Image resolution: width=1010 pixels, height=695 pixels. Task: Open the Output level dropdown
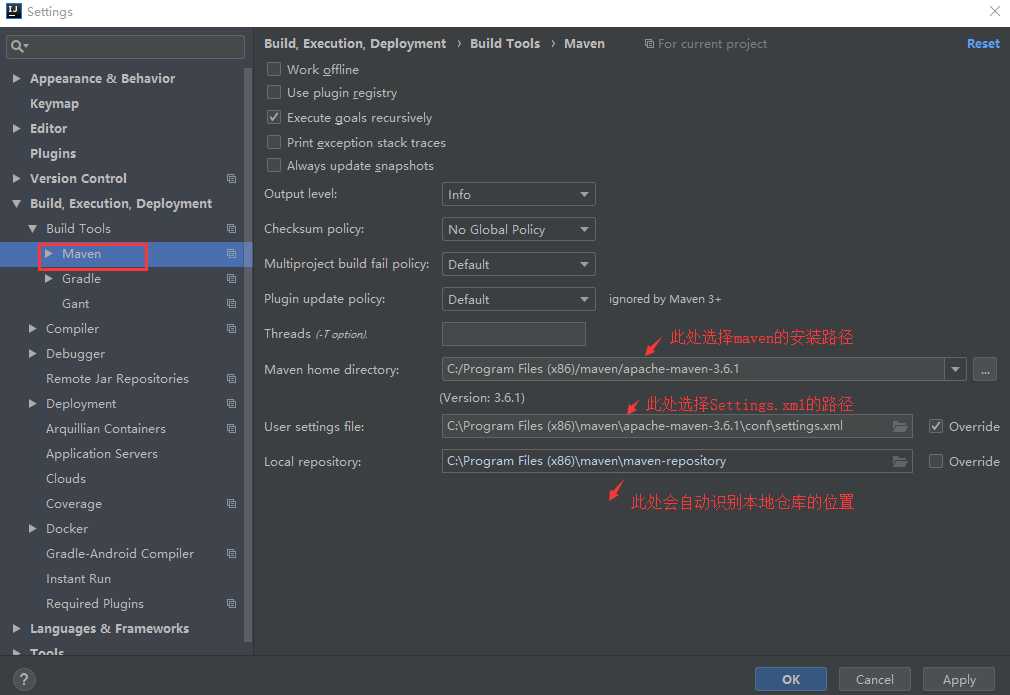coord(519,194)
